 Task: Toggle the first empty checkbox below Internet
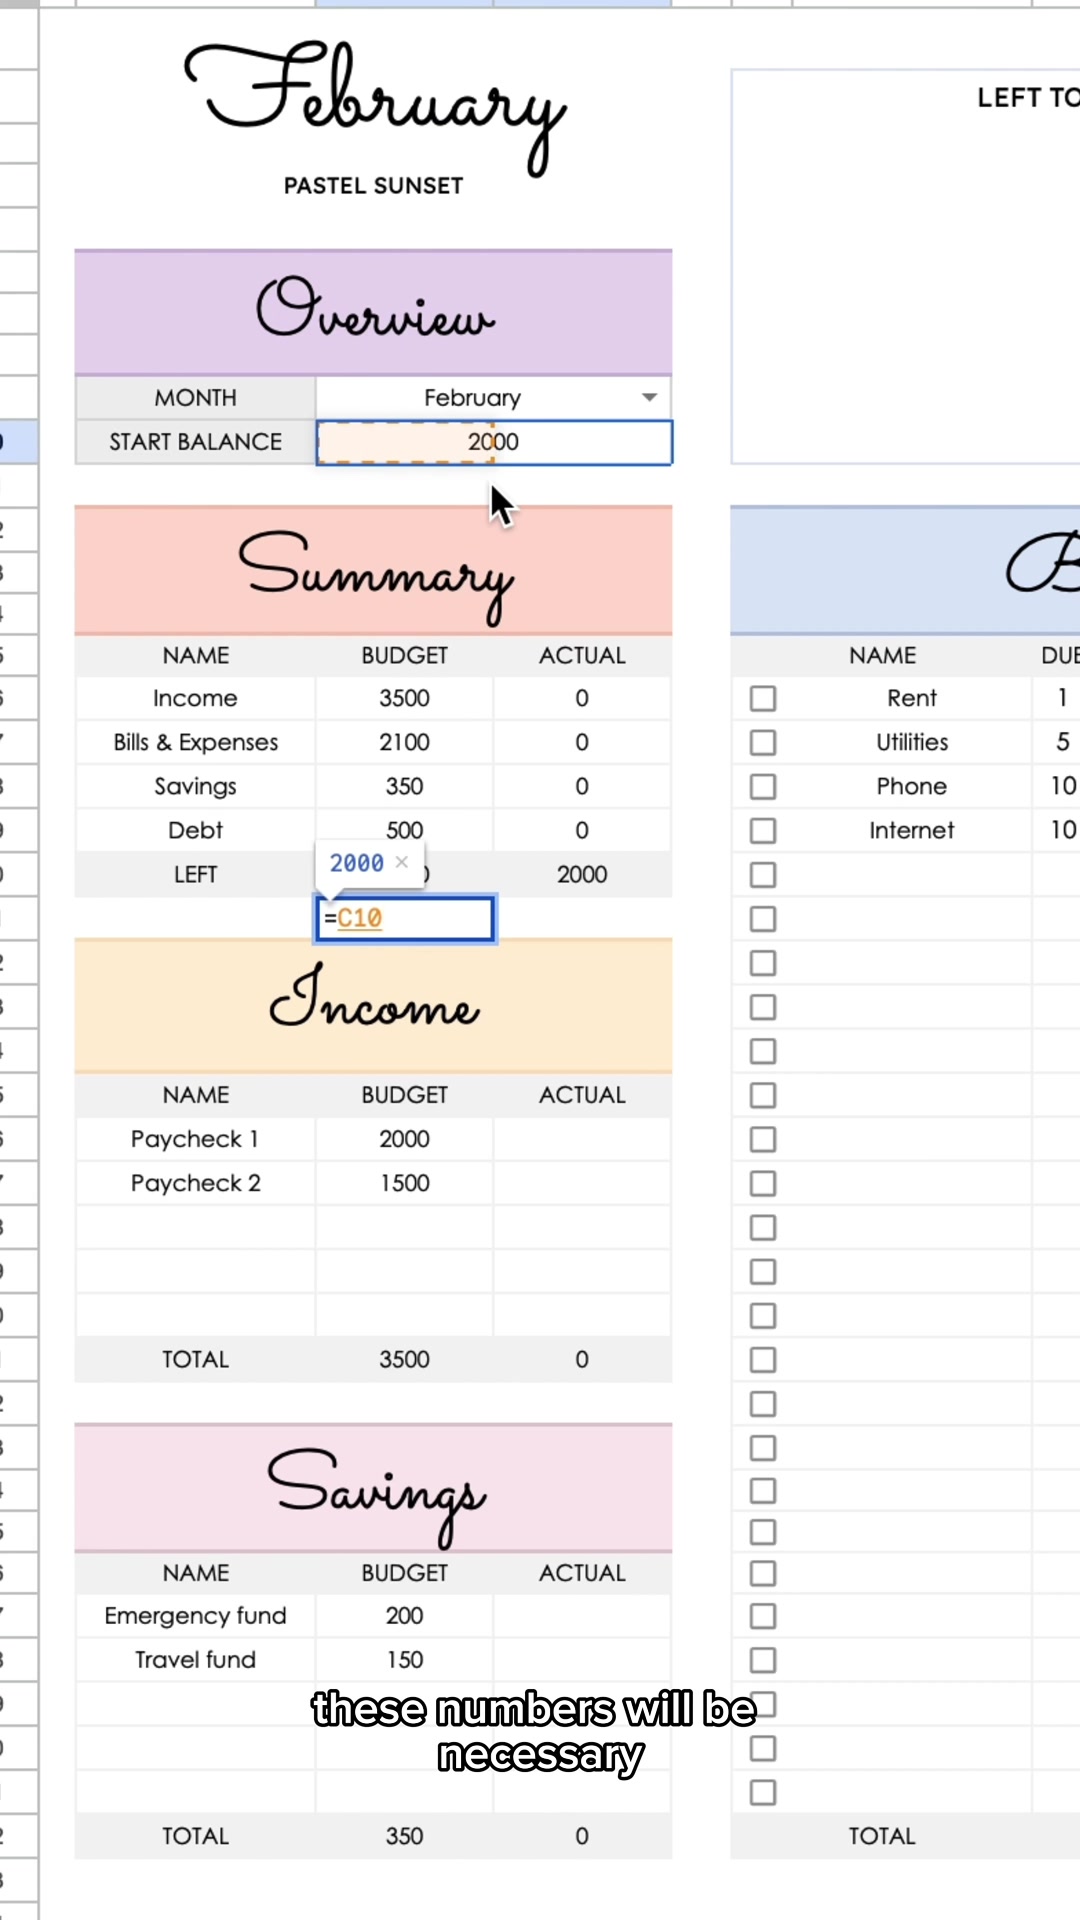coord(763,875)
